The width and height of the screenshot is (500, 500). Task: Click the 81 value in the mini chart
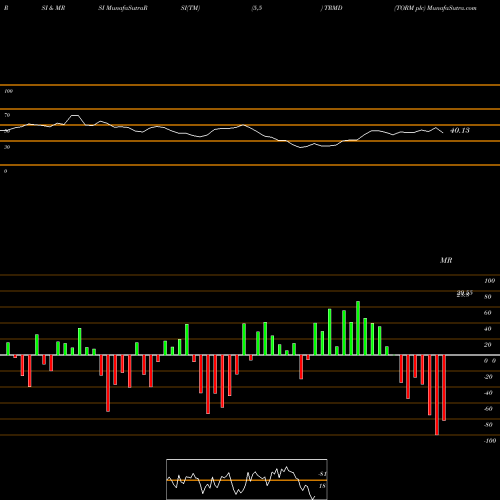pos(322,474)
